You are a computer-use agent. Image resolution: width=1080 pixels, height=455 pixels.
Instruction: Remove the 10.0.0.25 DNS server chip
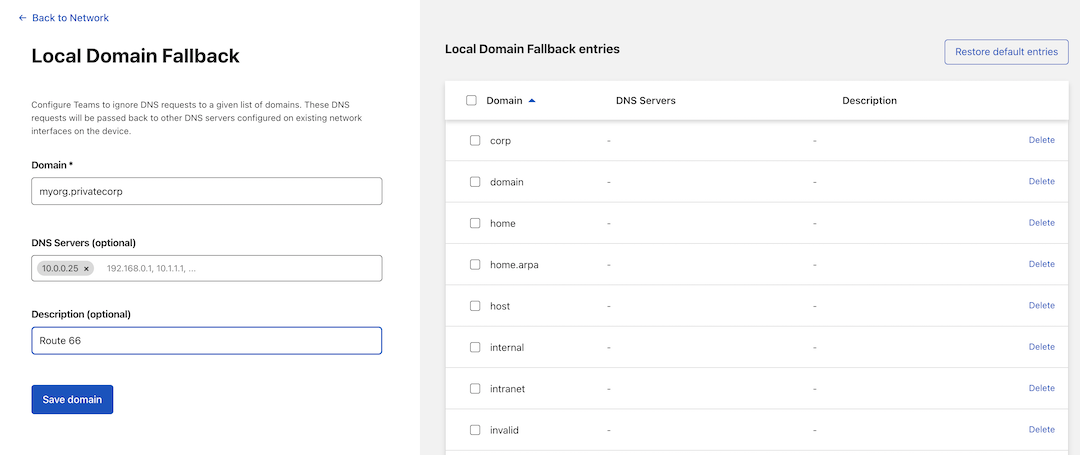[87, 269]
